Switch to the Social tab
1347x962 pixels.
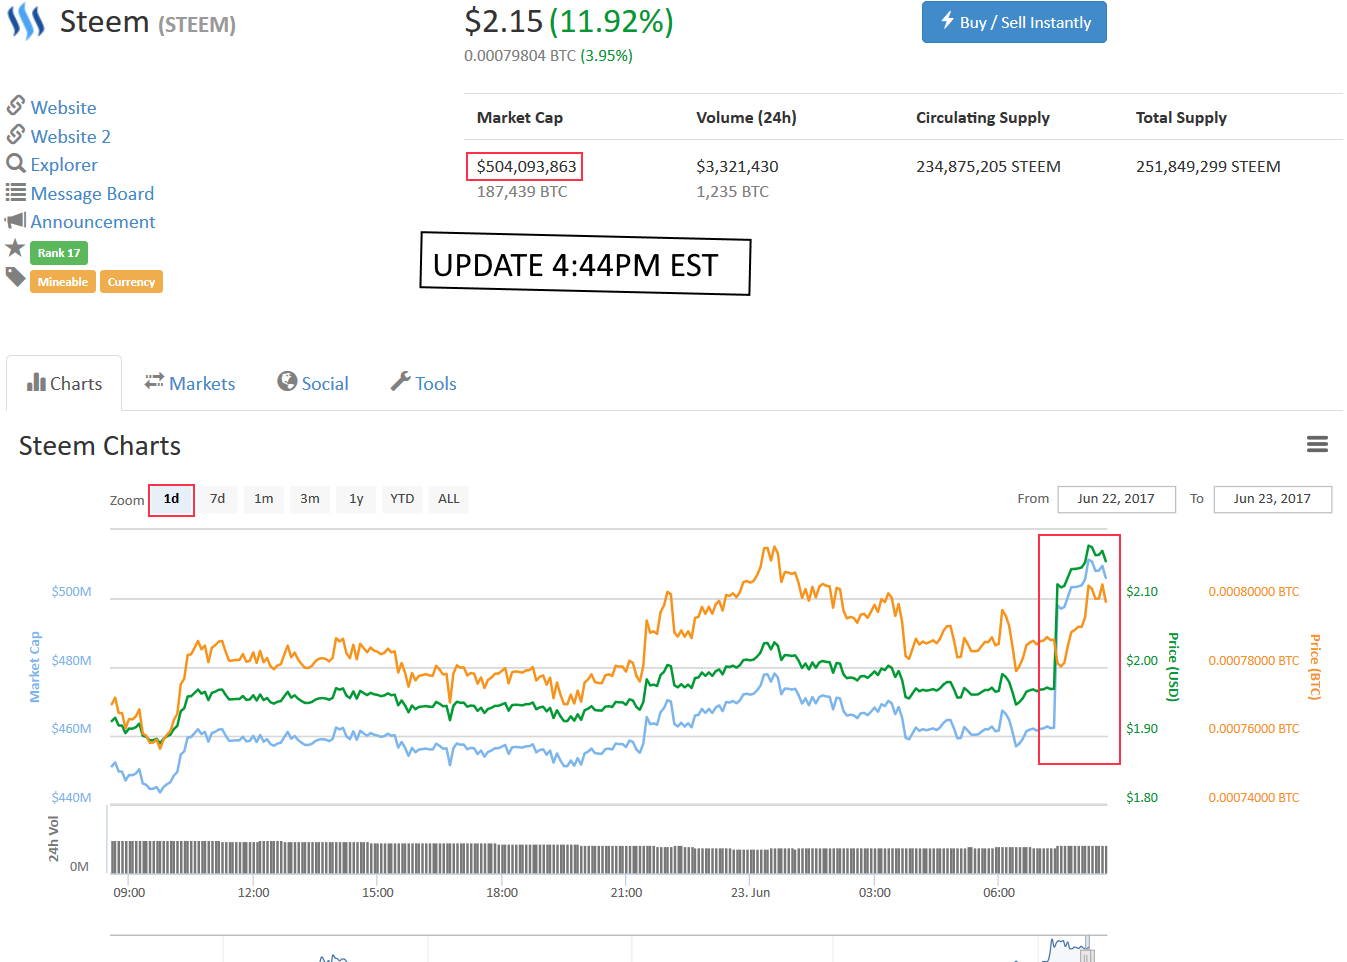pos(313,383)
